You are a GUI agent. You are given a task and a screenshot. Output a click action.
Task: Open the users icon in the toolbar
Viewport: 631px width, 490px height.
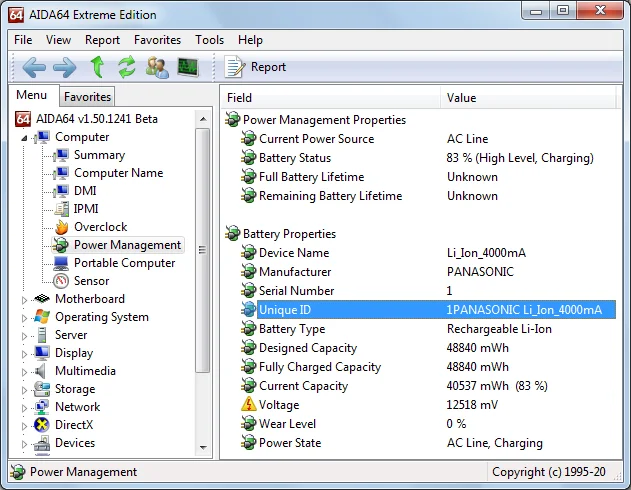(x=157, y=67)
